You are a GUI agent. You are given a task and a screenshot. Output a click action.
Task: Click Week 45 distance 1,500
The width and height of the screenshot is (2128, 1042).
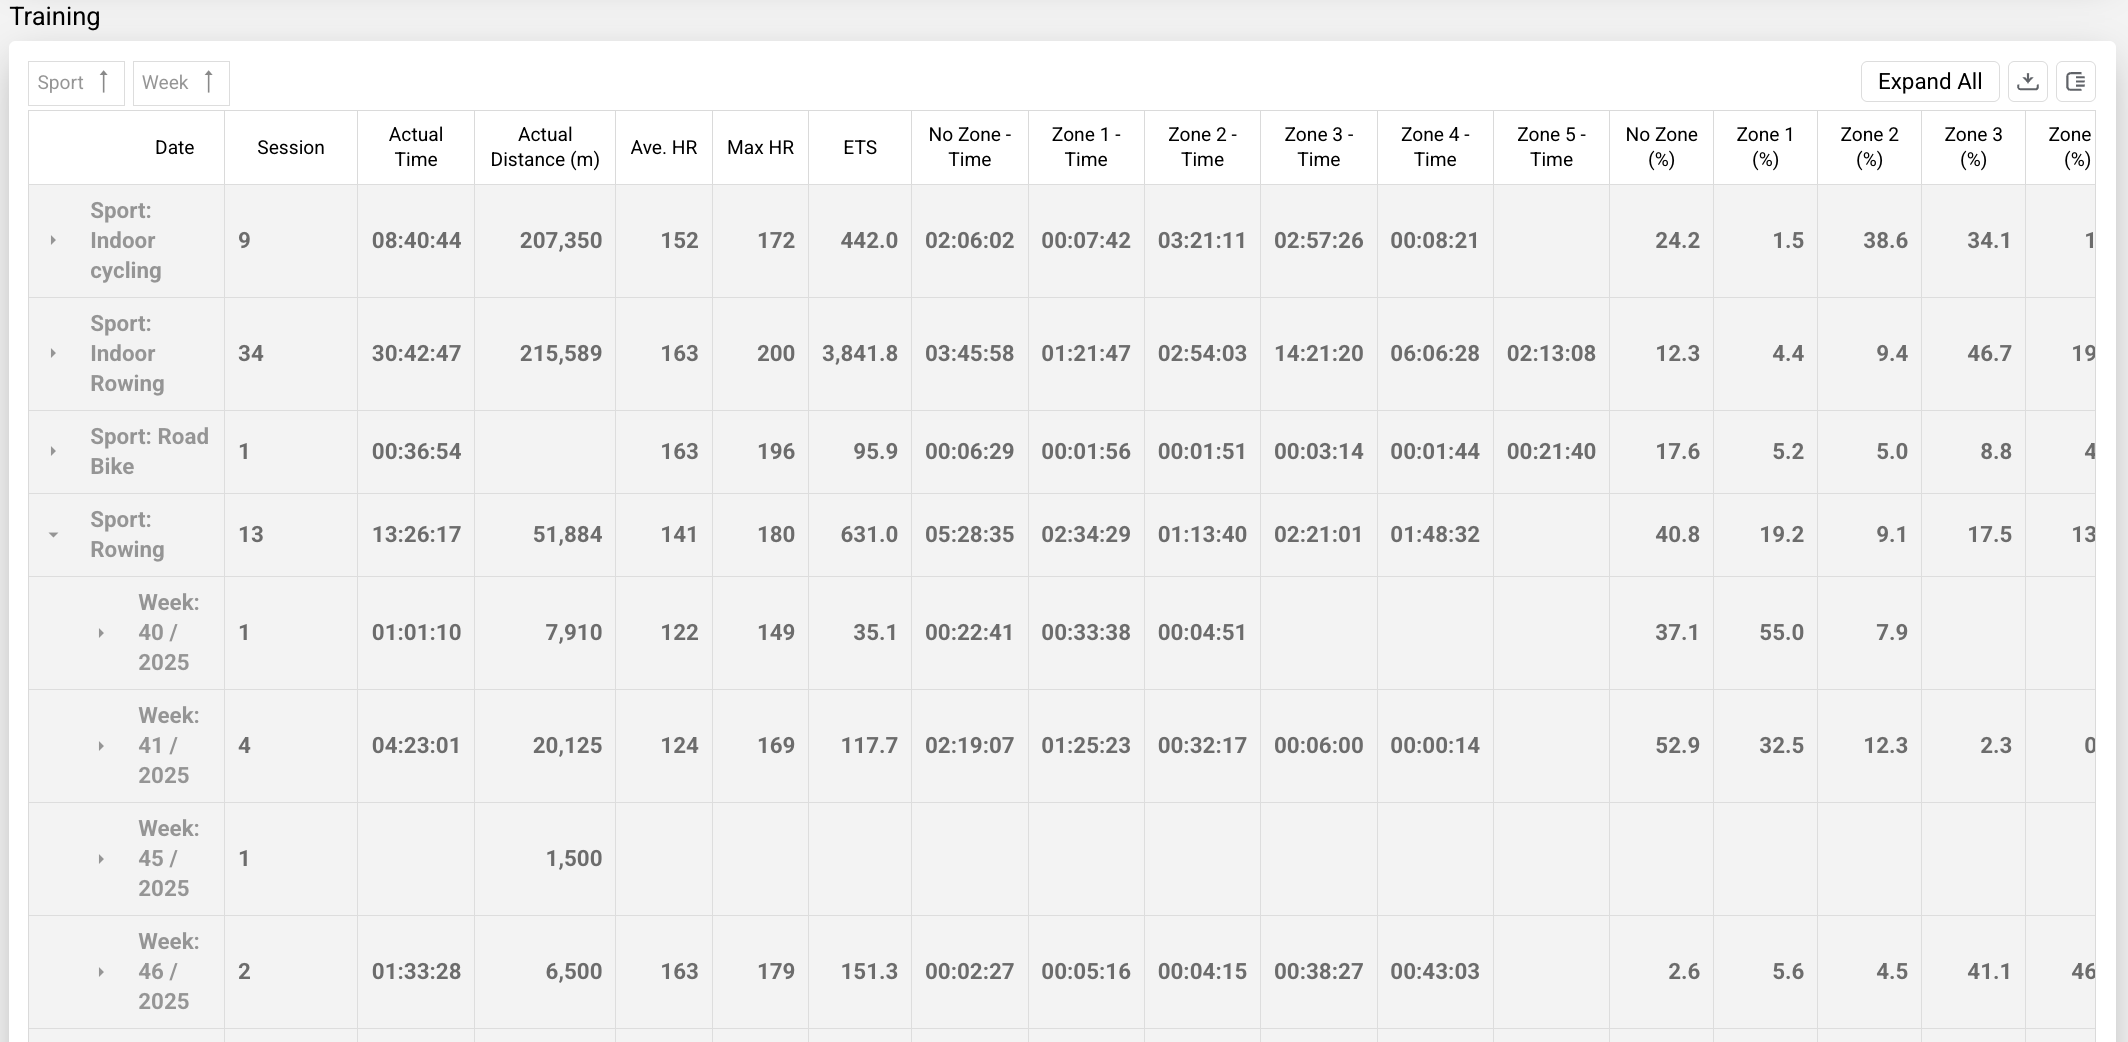573,858
